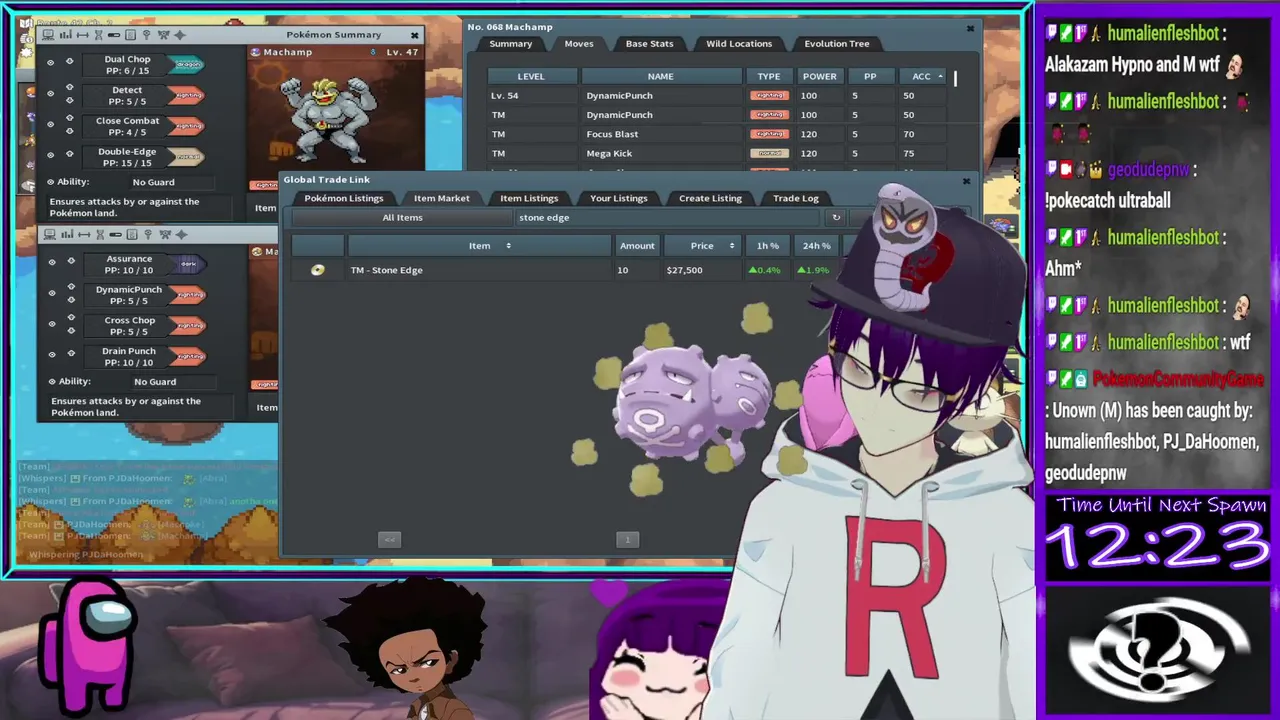Screen dimensions: 1280x720
Task: Click key icon in Assurance summary window toolbar
Action: coord(148,234)
